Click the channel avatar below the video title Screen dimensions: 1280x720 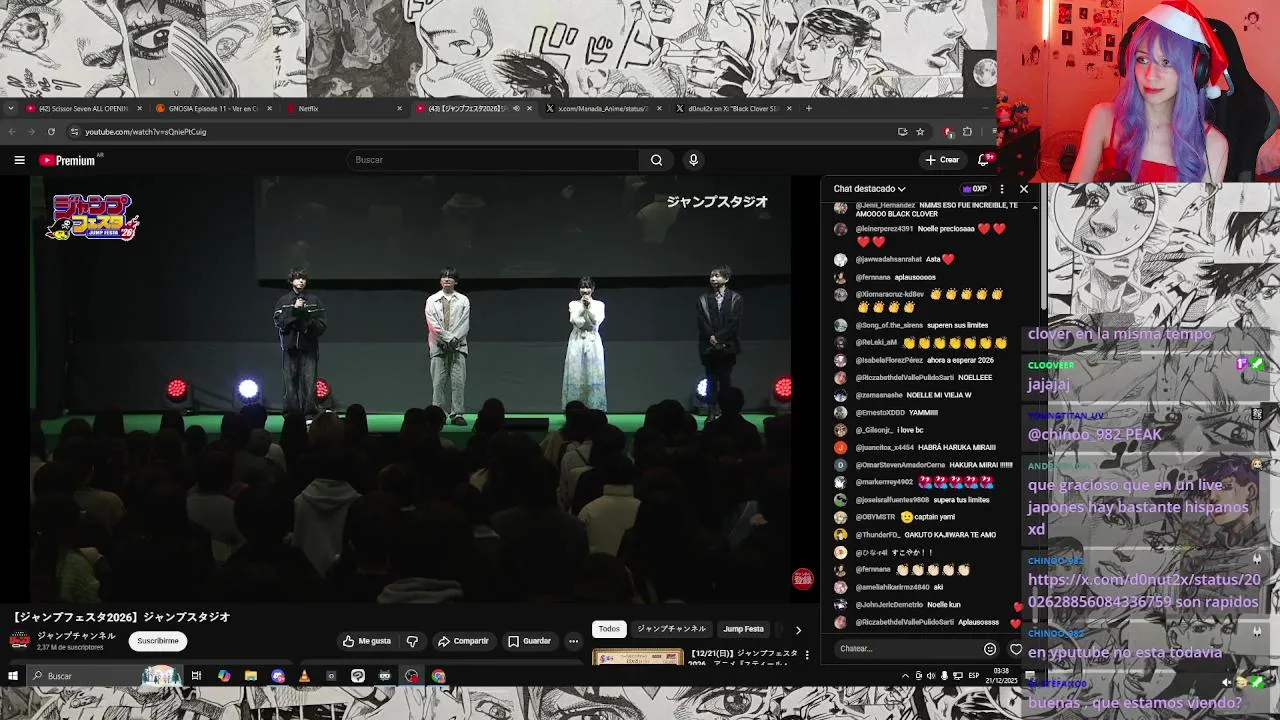(x=20, y=641)
